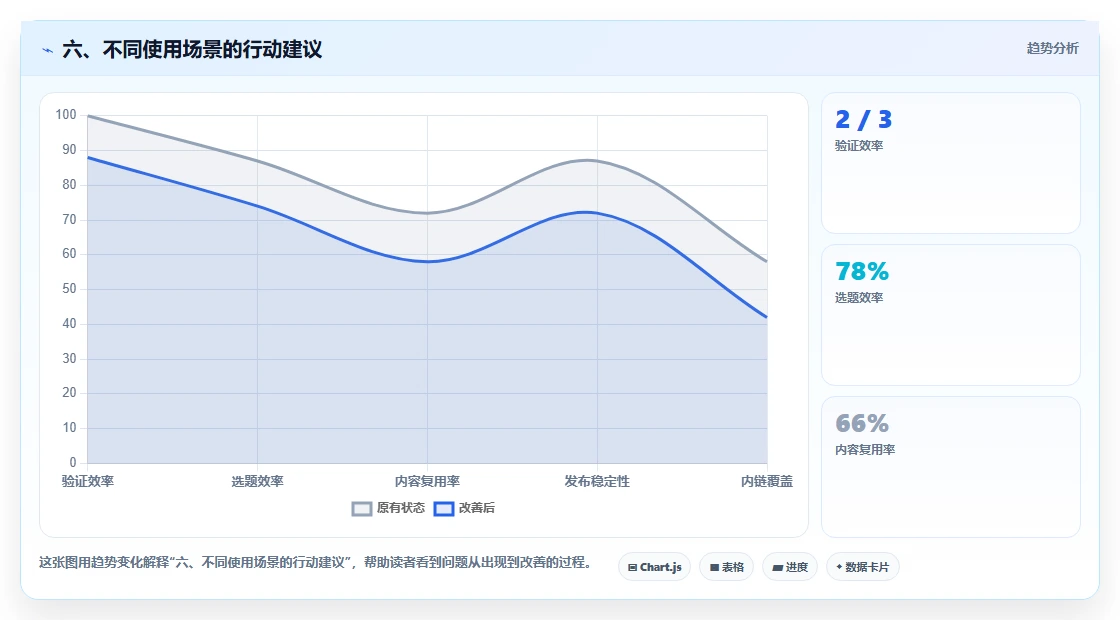Click the chart description paragraph below chart
Viewport: 1120px width, 620px height.
[x=316, y=563]
